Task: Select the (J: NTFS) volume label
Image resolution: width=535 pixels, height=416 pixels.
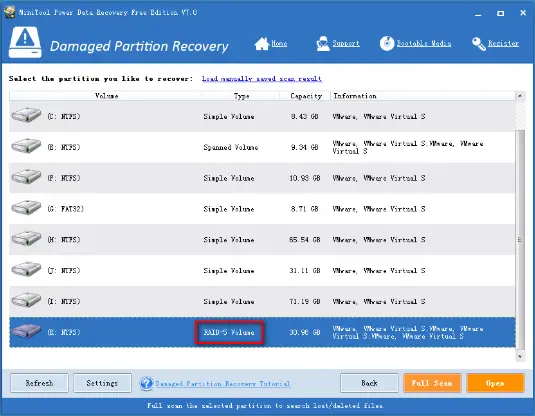Action: pyautogui.click(x=64, y=271)
